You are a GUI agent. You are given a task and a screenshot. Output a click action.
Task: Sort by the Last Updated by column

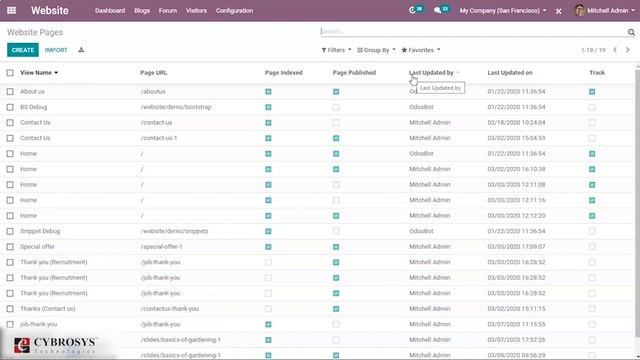[x=431, y=73]
